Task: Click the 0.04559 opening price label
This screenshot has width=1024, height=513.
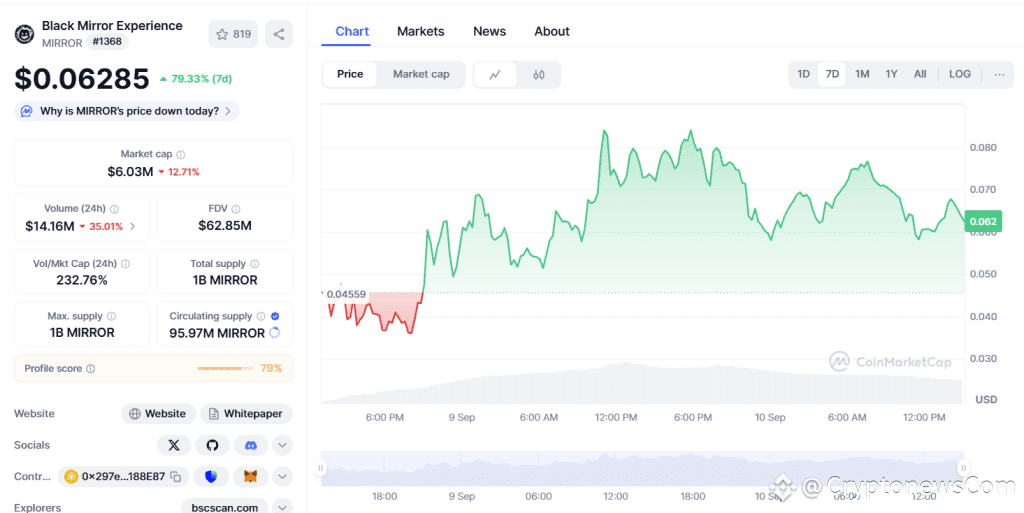Action: [345, 294]
